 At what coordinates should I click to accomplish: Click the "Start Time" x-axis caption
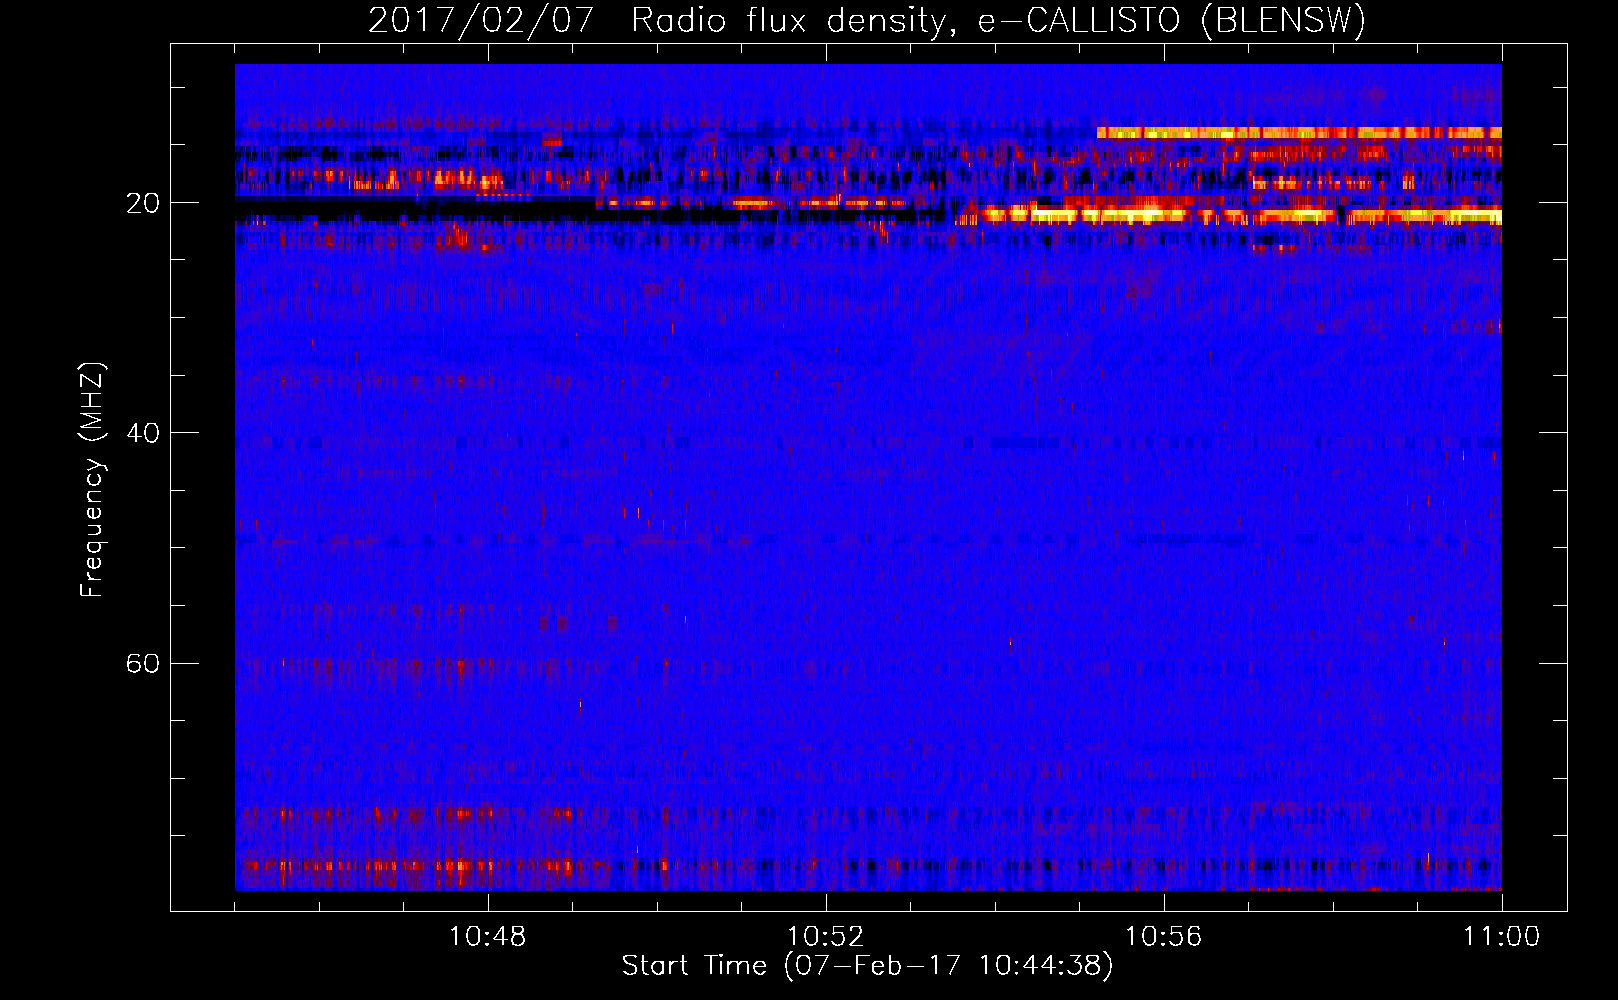867,966
